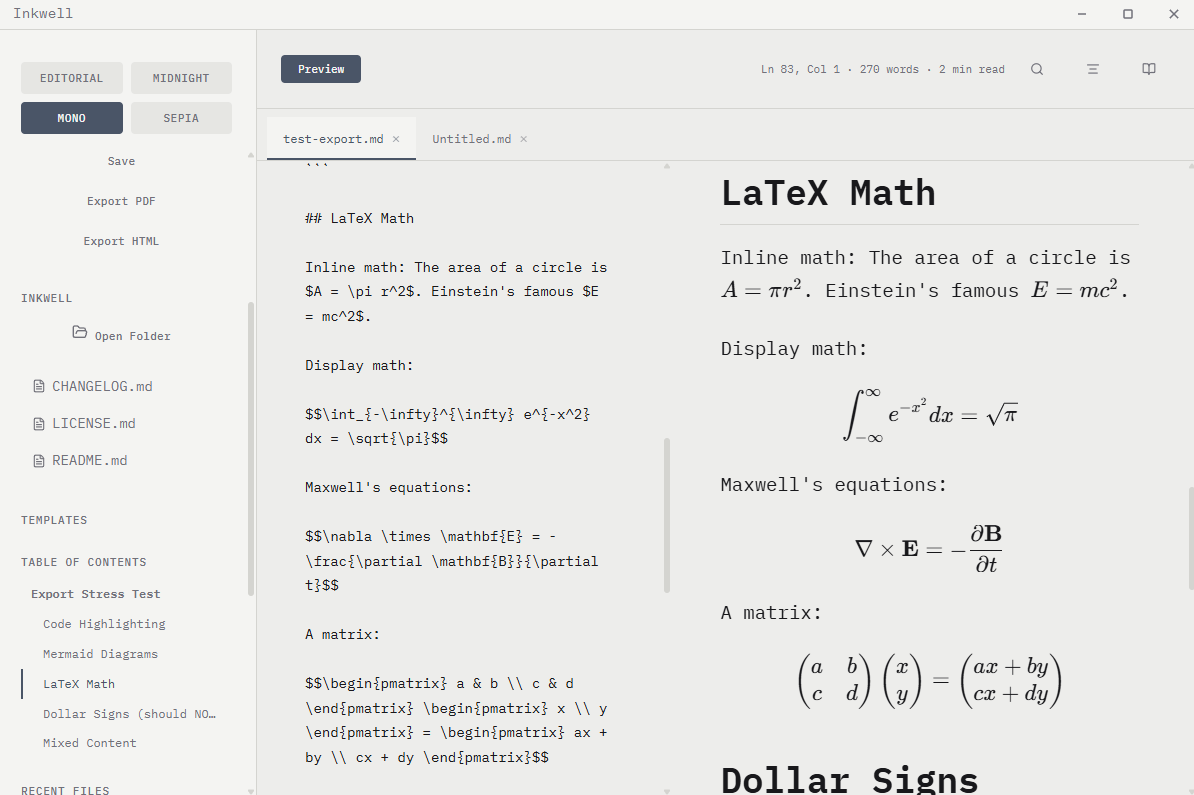The width and height of the screenshot is (1194, 795).
Task: Select the EDITORIAL theme
Action: pyautogui.click(x=72, y=78)
